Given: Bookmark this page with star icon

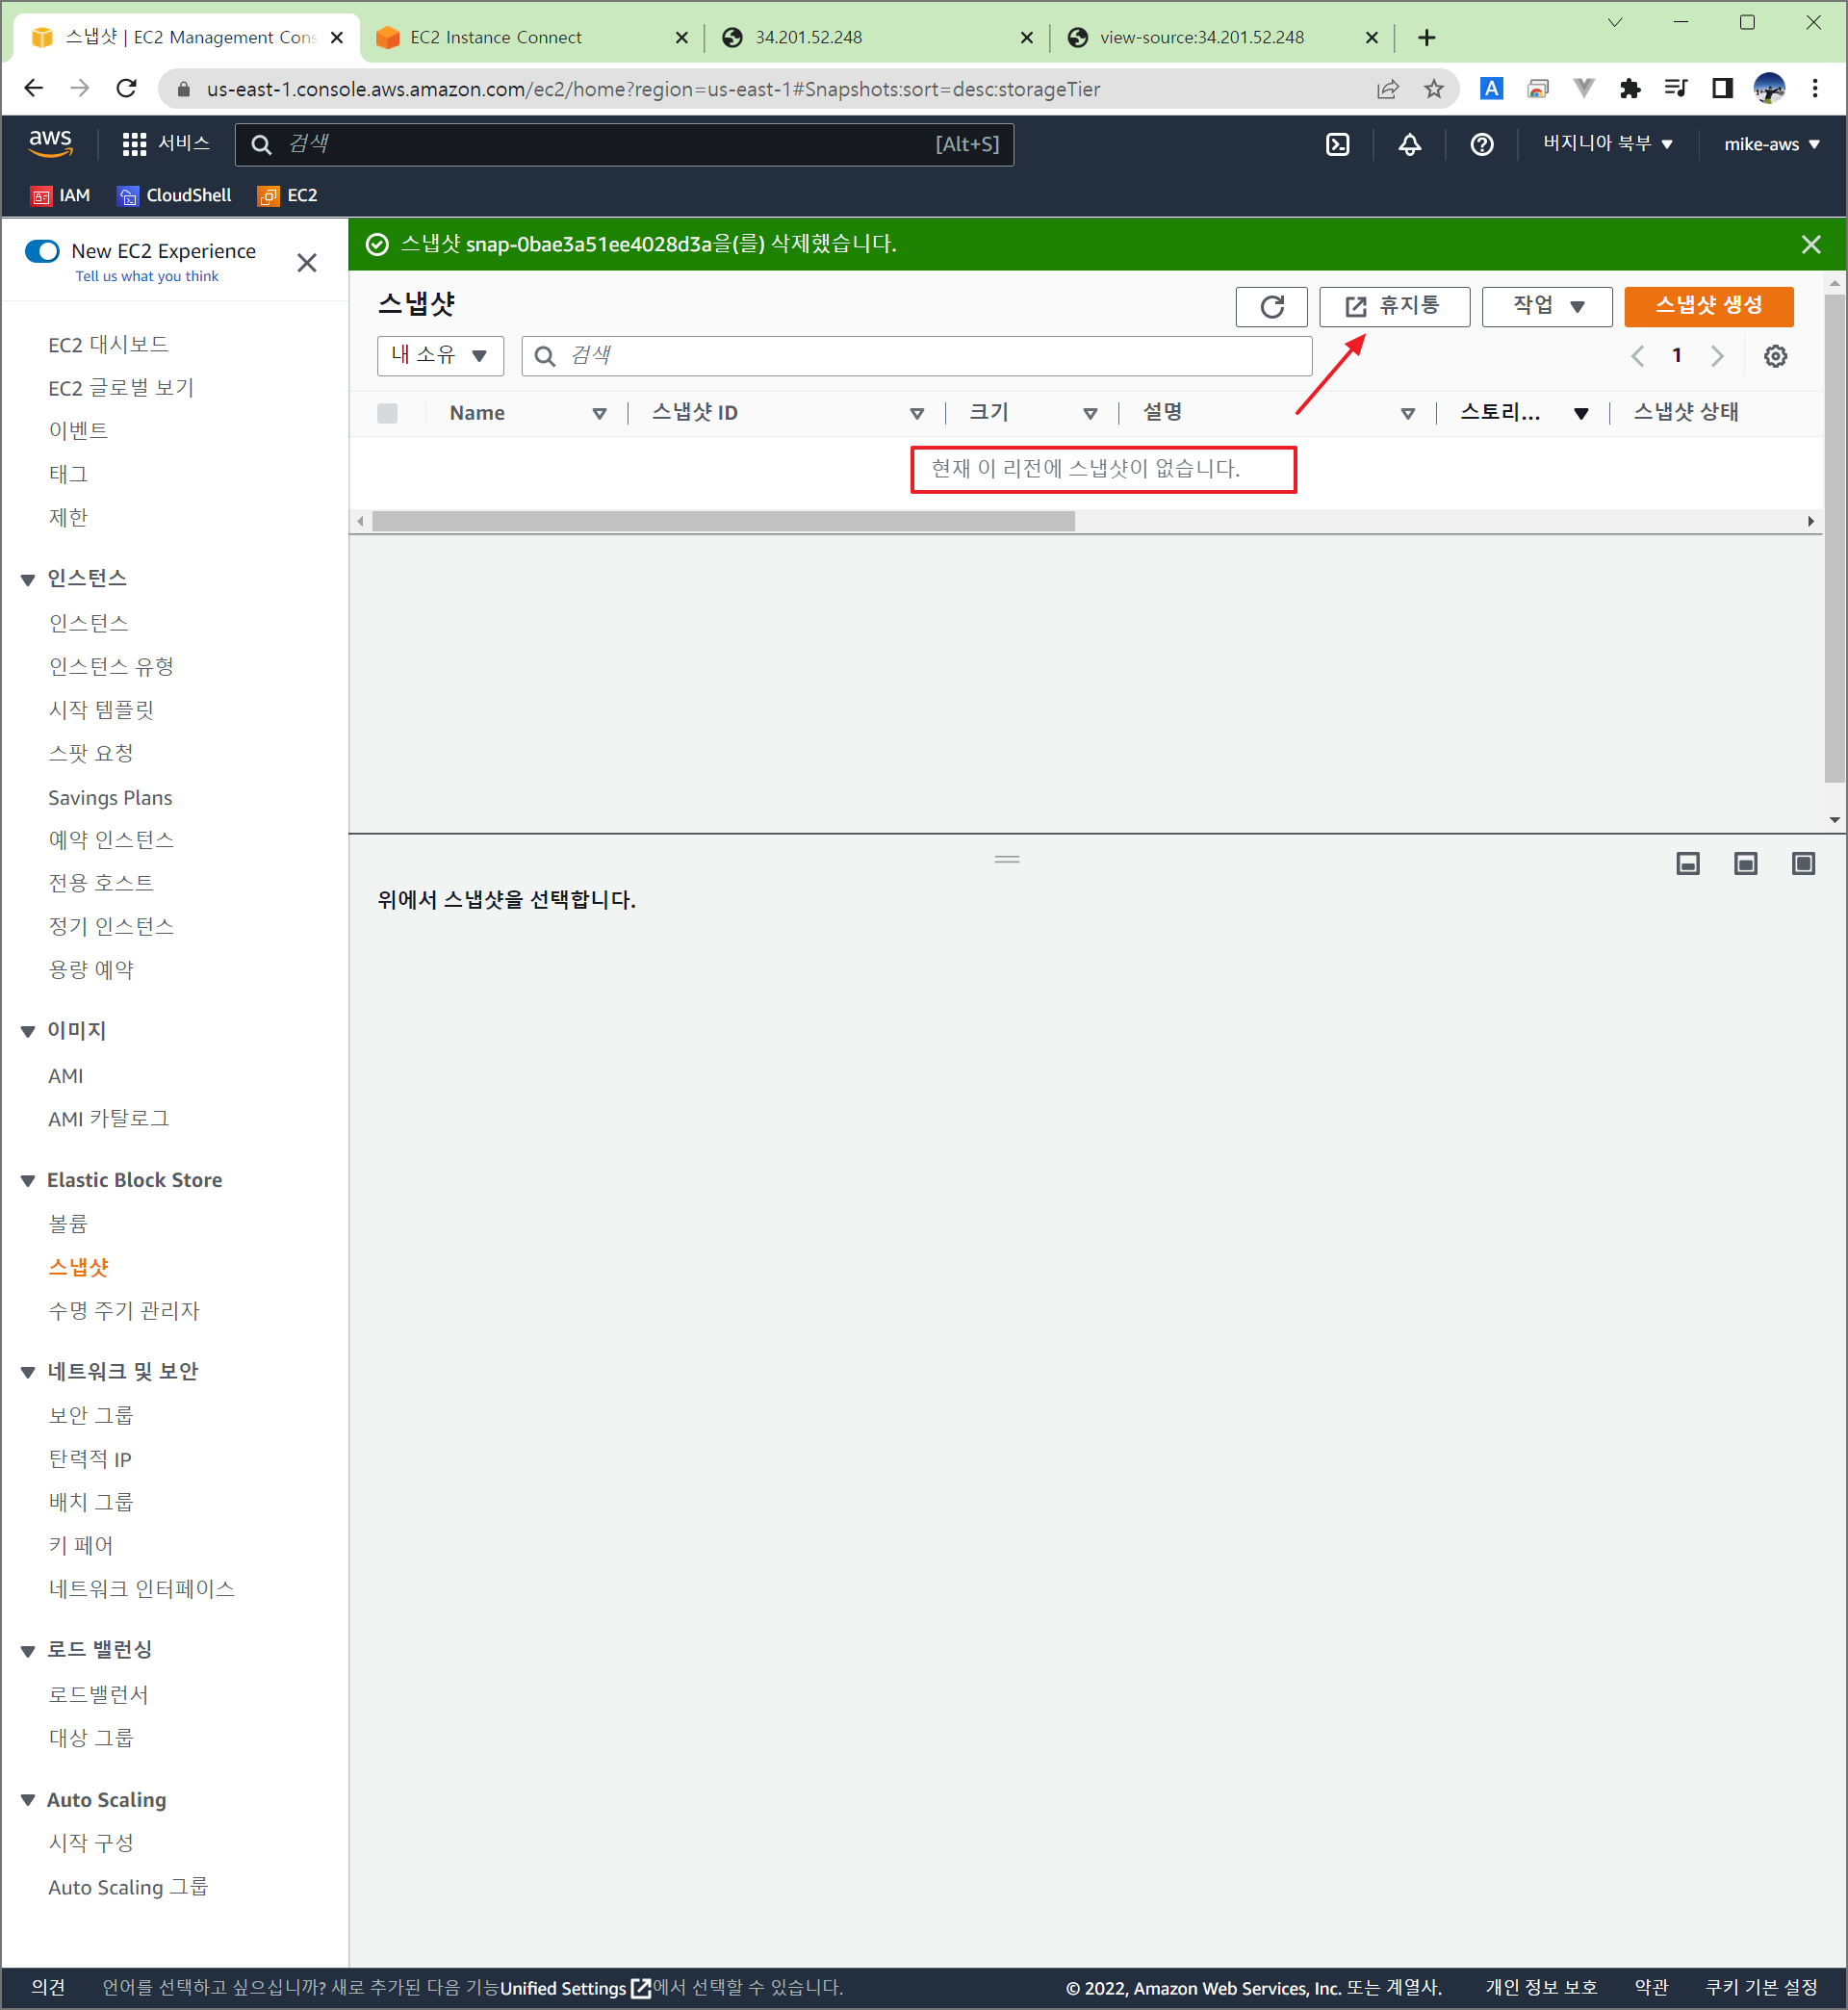Looking at the screenshot, I should point(1433,89).
